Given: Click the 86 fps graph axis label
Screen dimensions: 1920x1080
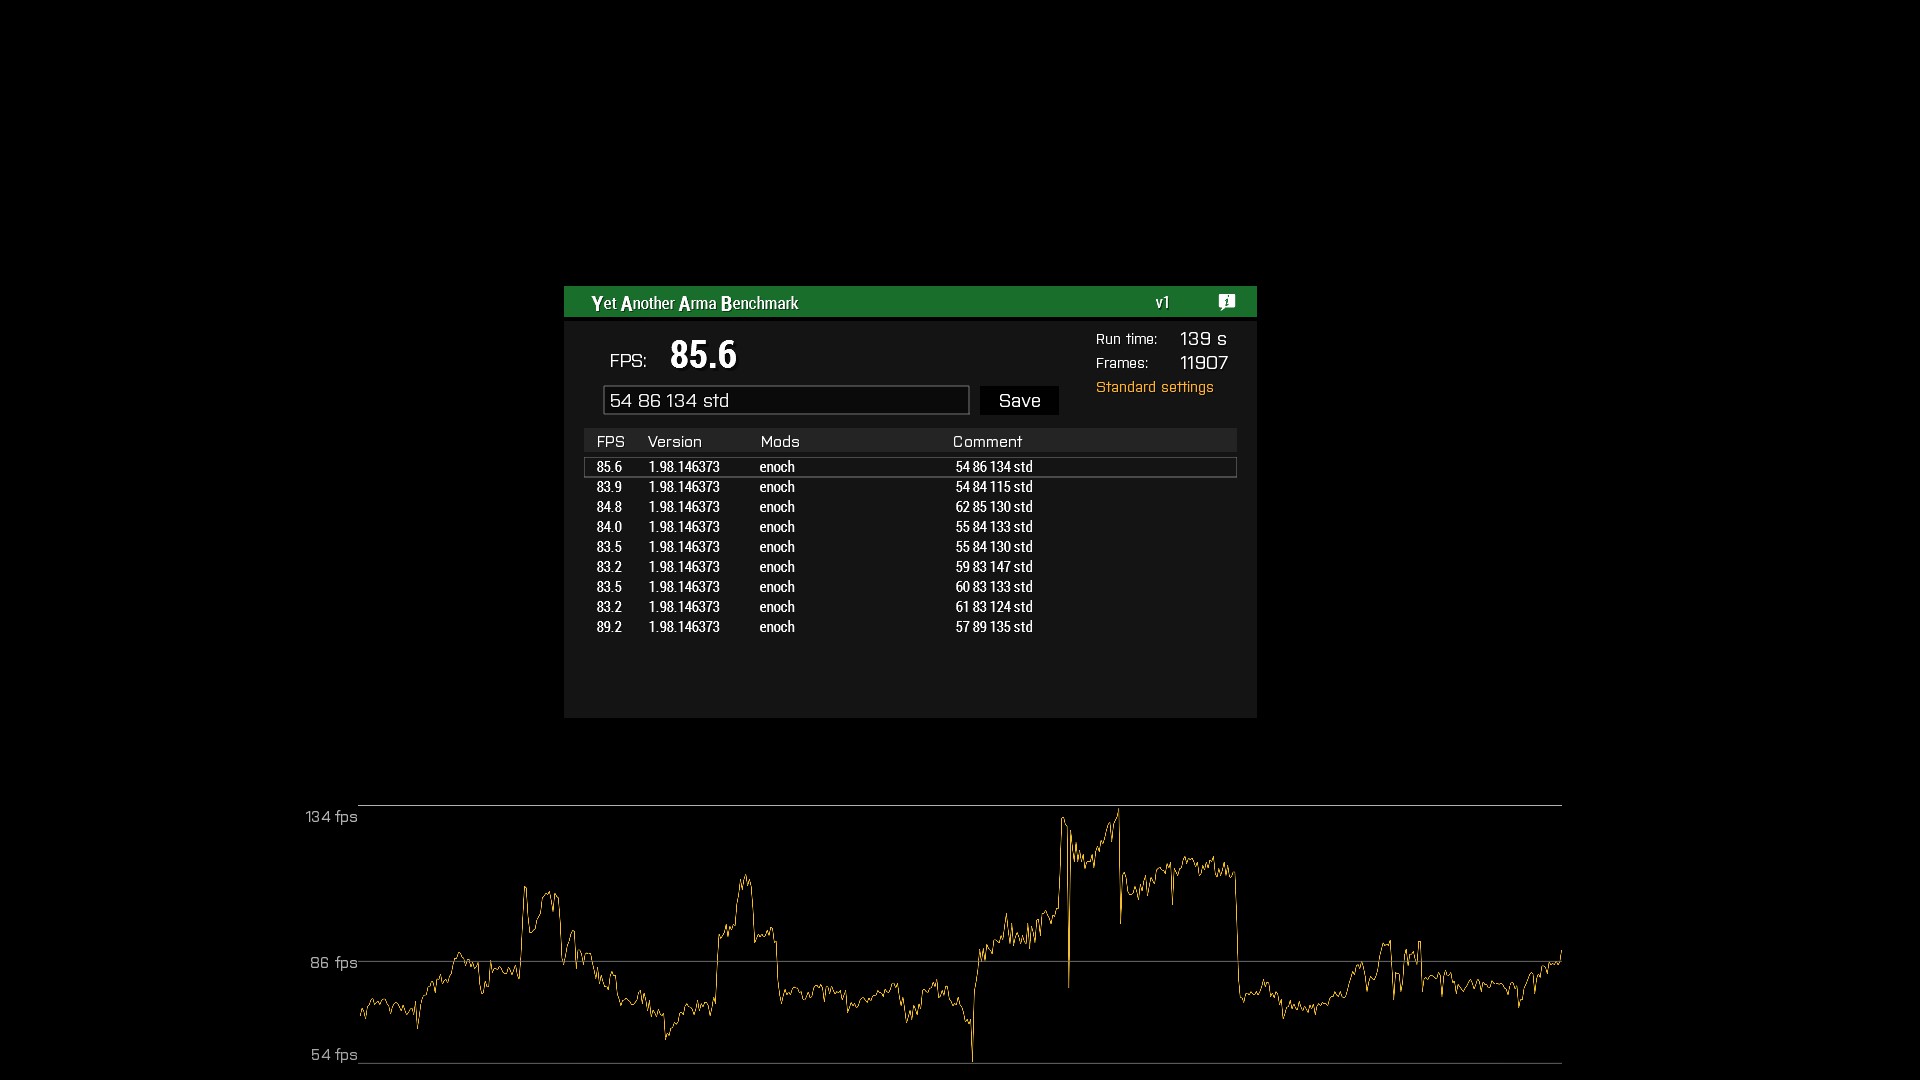Looking at the screenshot, I should coord(333,963).
